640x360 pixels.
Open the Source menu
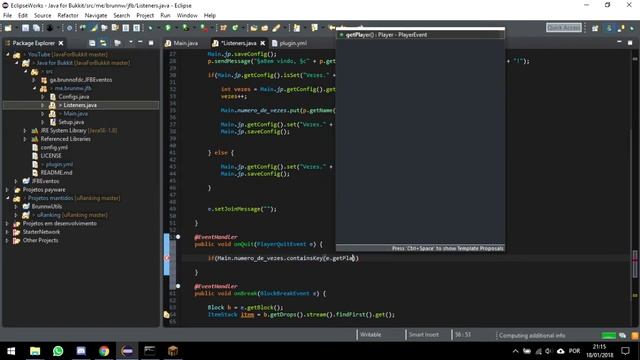coord(42,16)
